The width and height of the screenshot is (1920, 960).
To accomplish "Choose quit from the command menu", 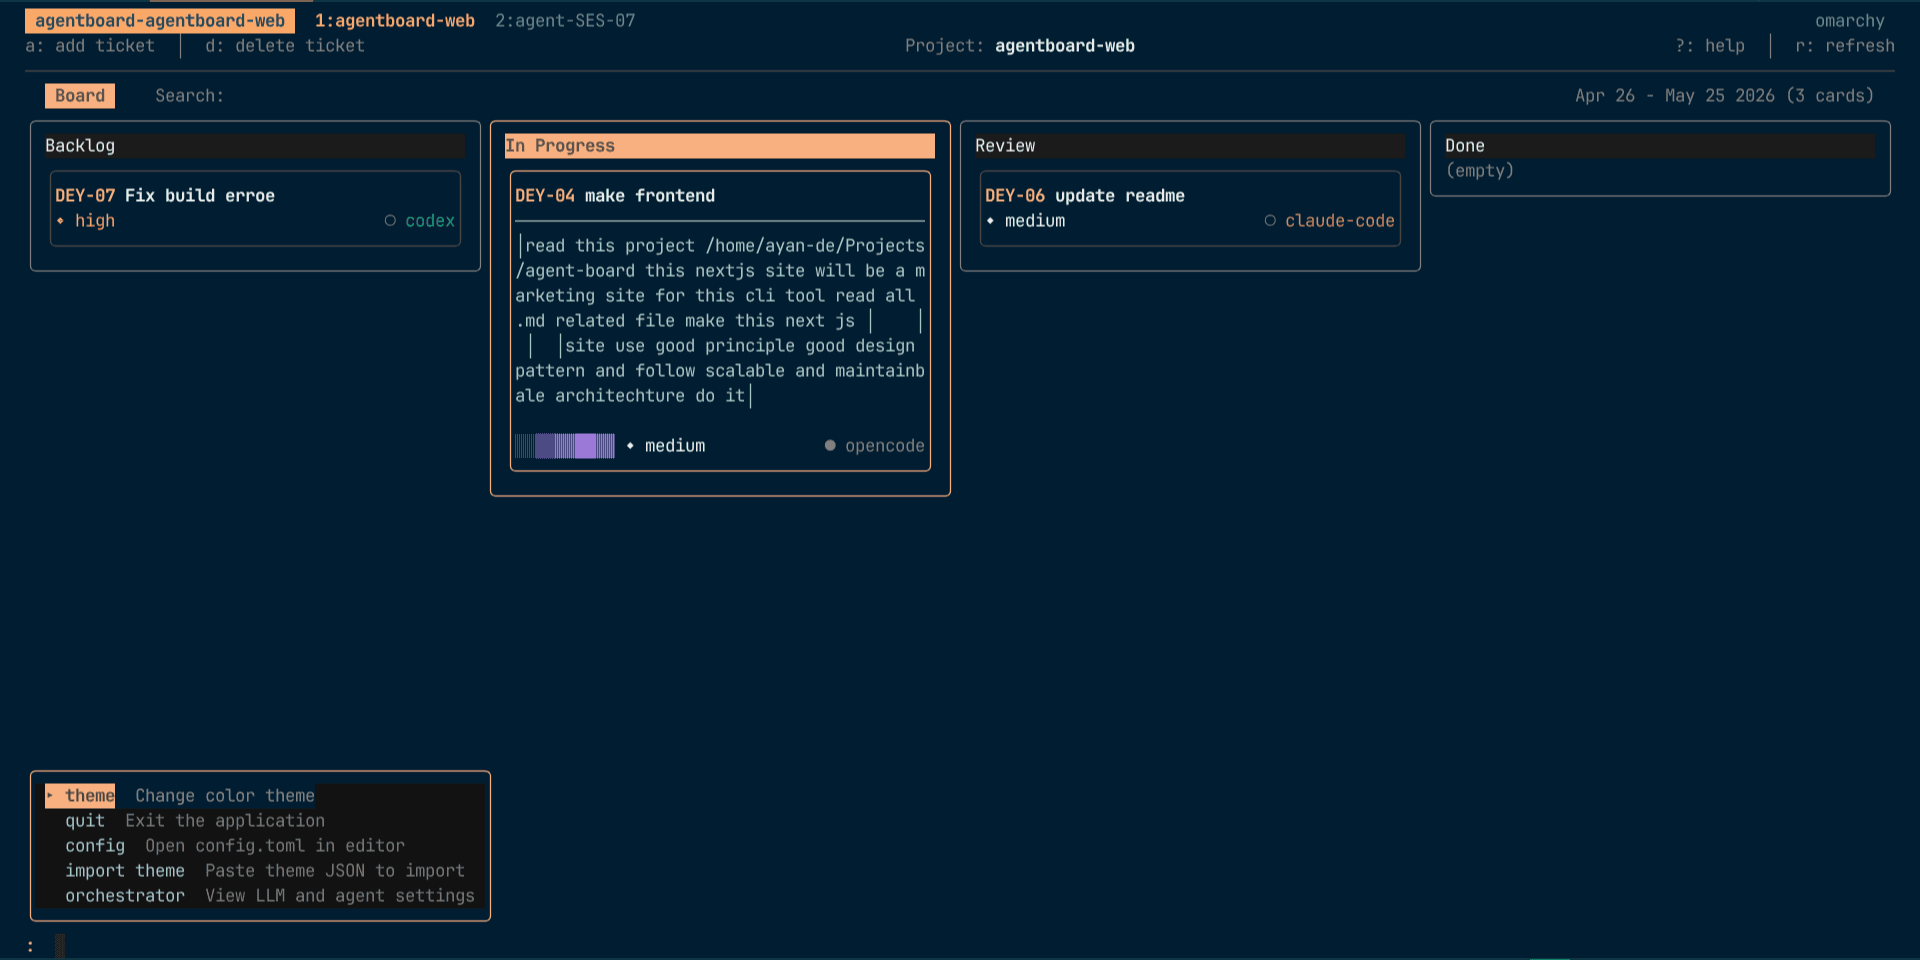I will click(85, 820).
